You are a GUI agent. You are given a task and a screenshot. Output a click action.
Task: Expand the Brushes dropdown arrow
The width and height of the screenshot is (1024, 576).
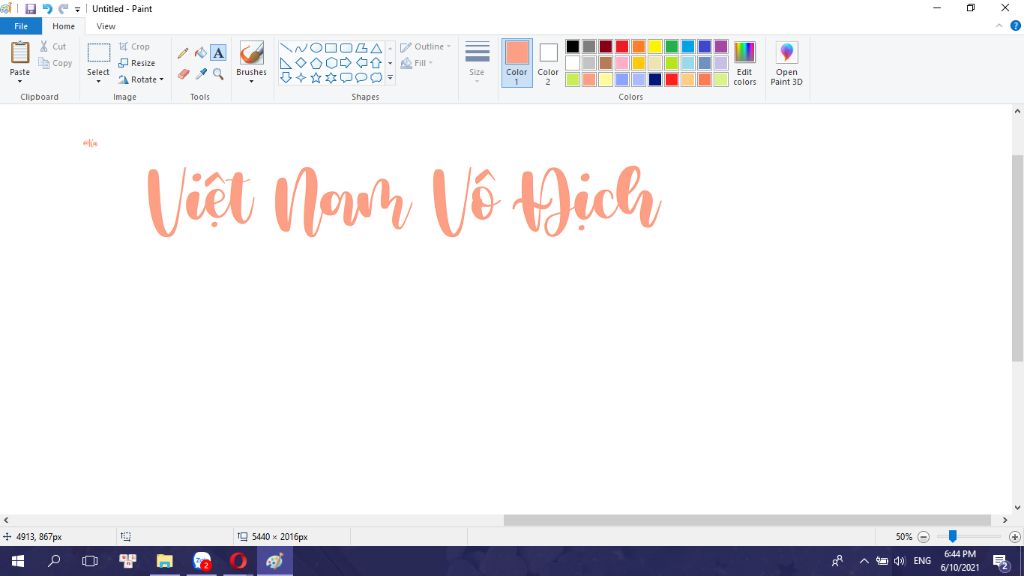click(251, 81)
